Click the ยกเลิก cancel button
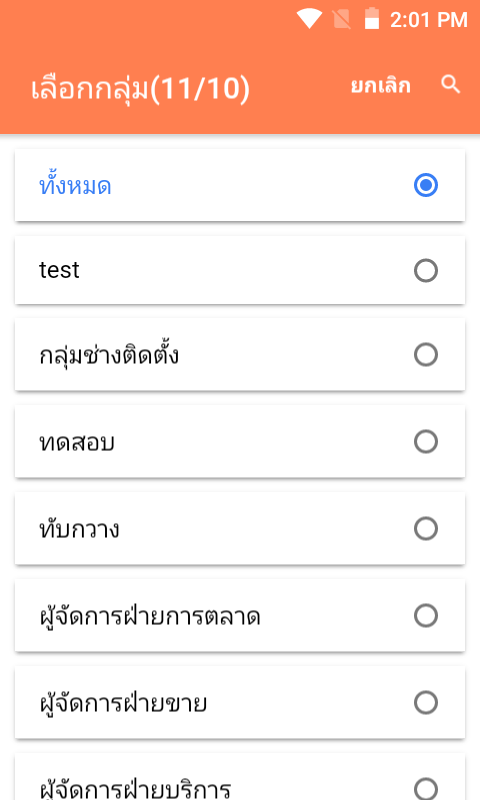480x800 pixels. [x=380, y=85]
